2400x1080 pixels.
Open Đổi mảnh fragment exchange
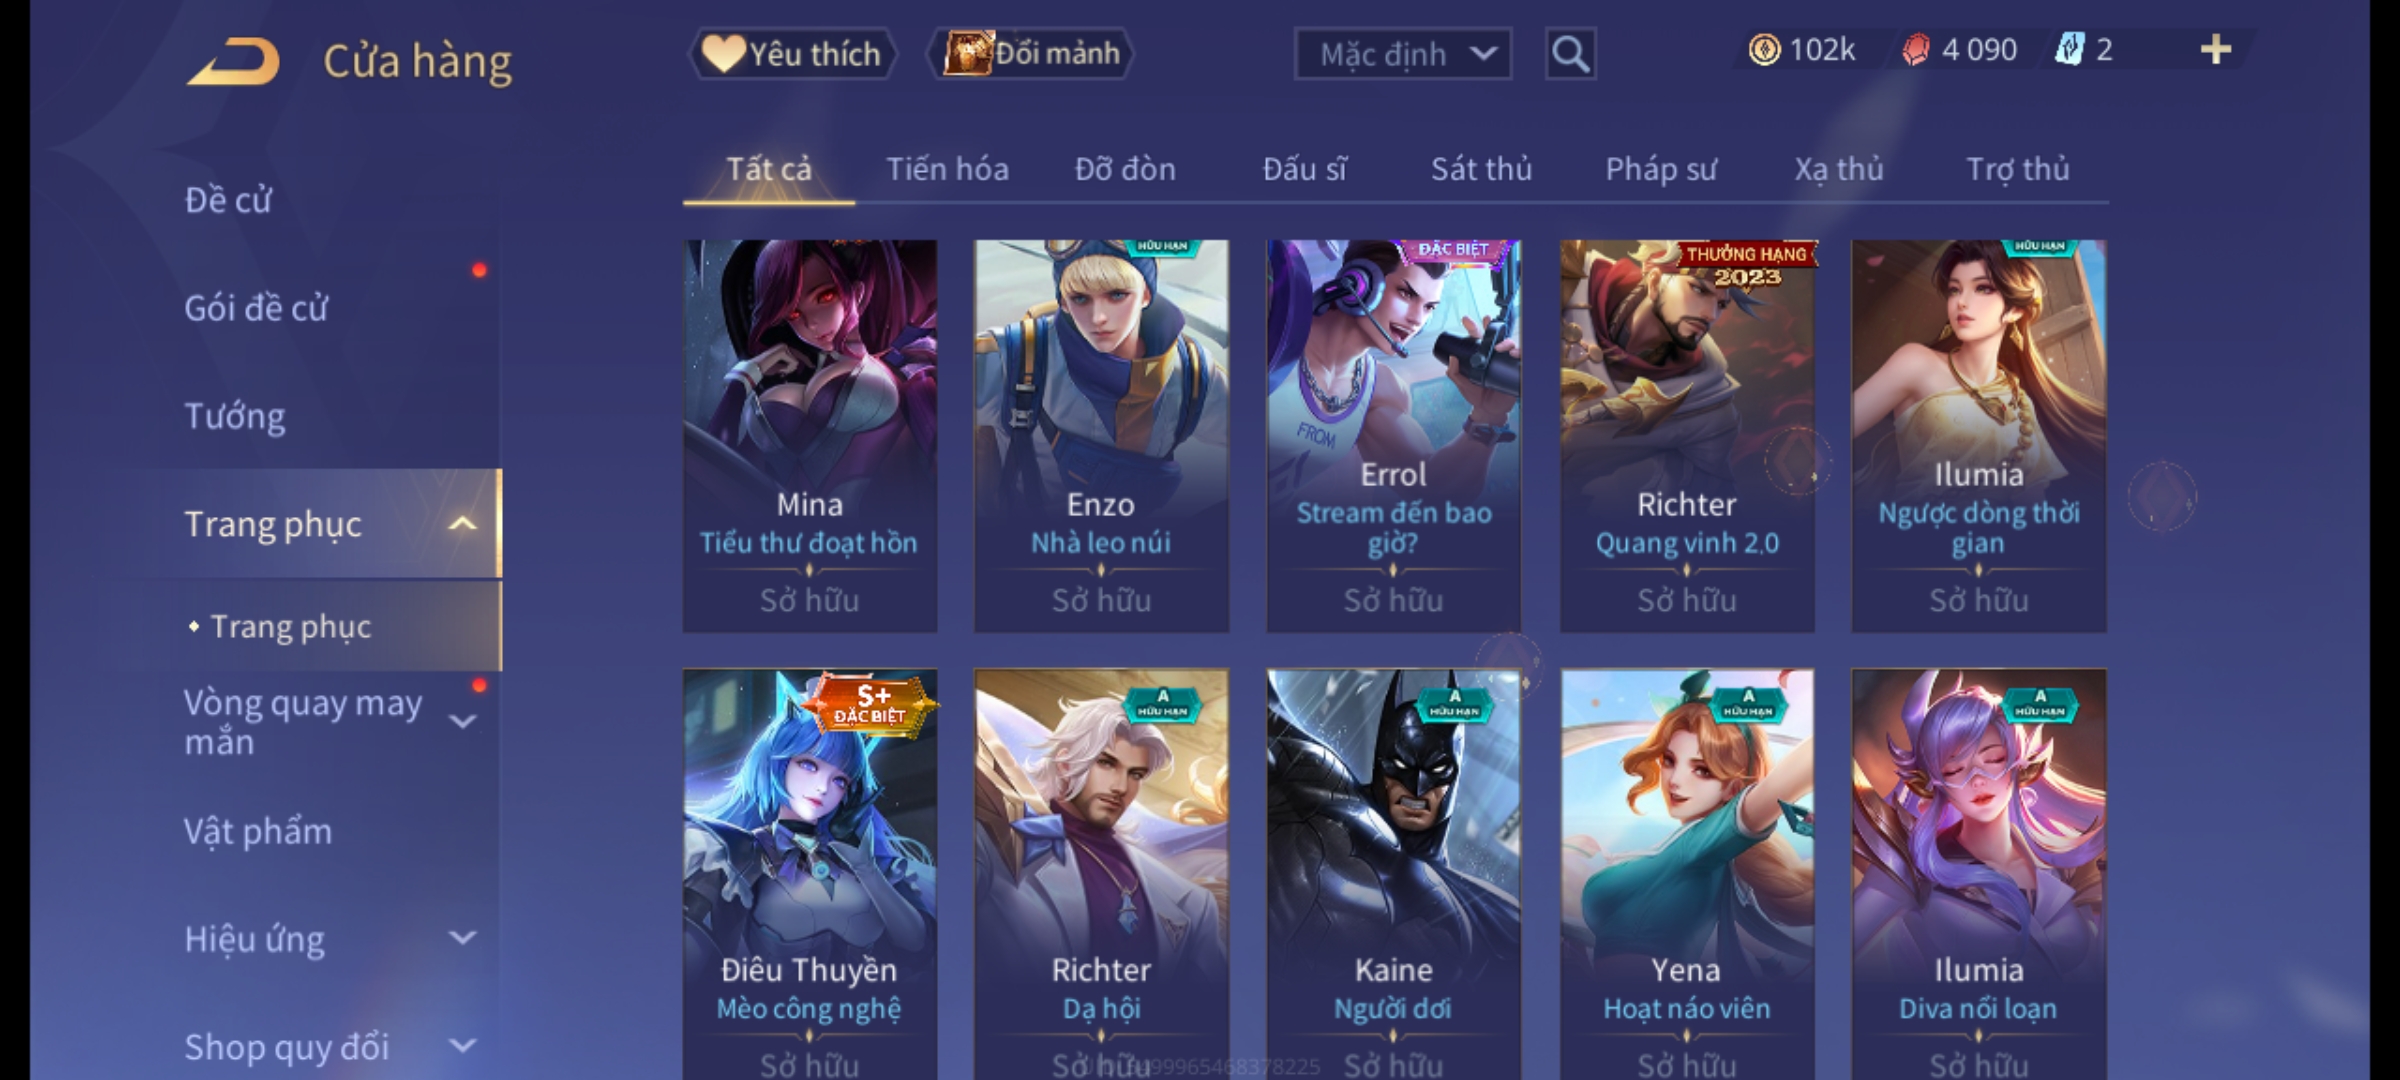pyautogui.click(x=1032, y=54)
